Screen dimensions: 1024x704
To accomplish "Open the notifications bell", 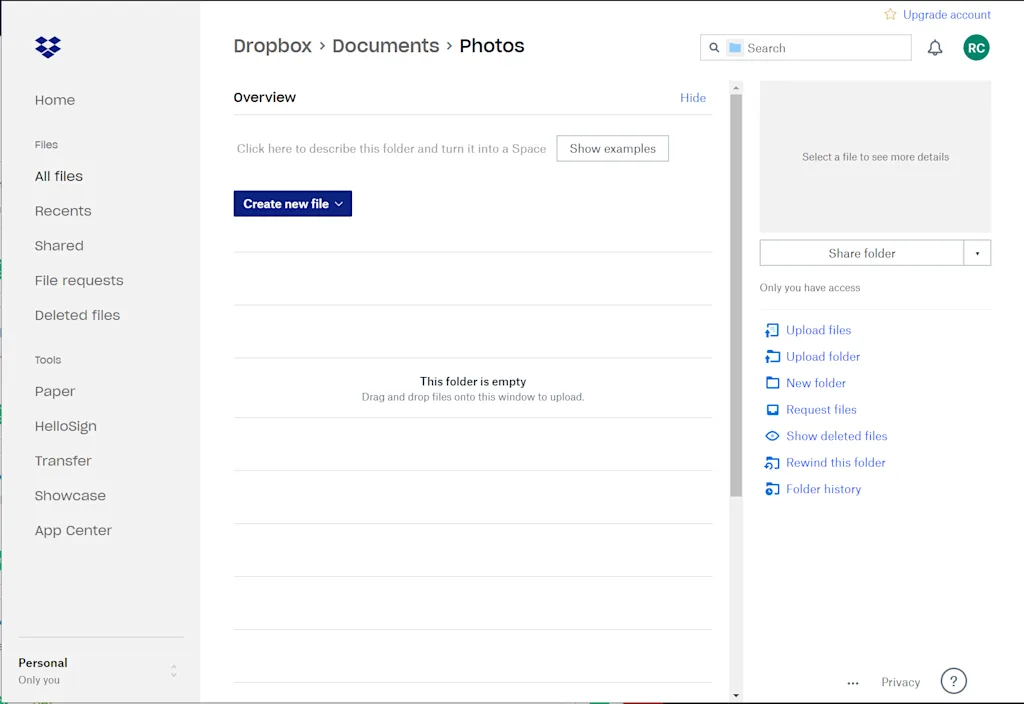I will click(x=935, y=48).
